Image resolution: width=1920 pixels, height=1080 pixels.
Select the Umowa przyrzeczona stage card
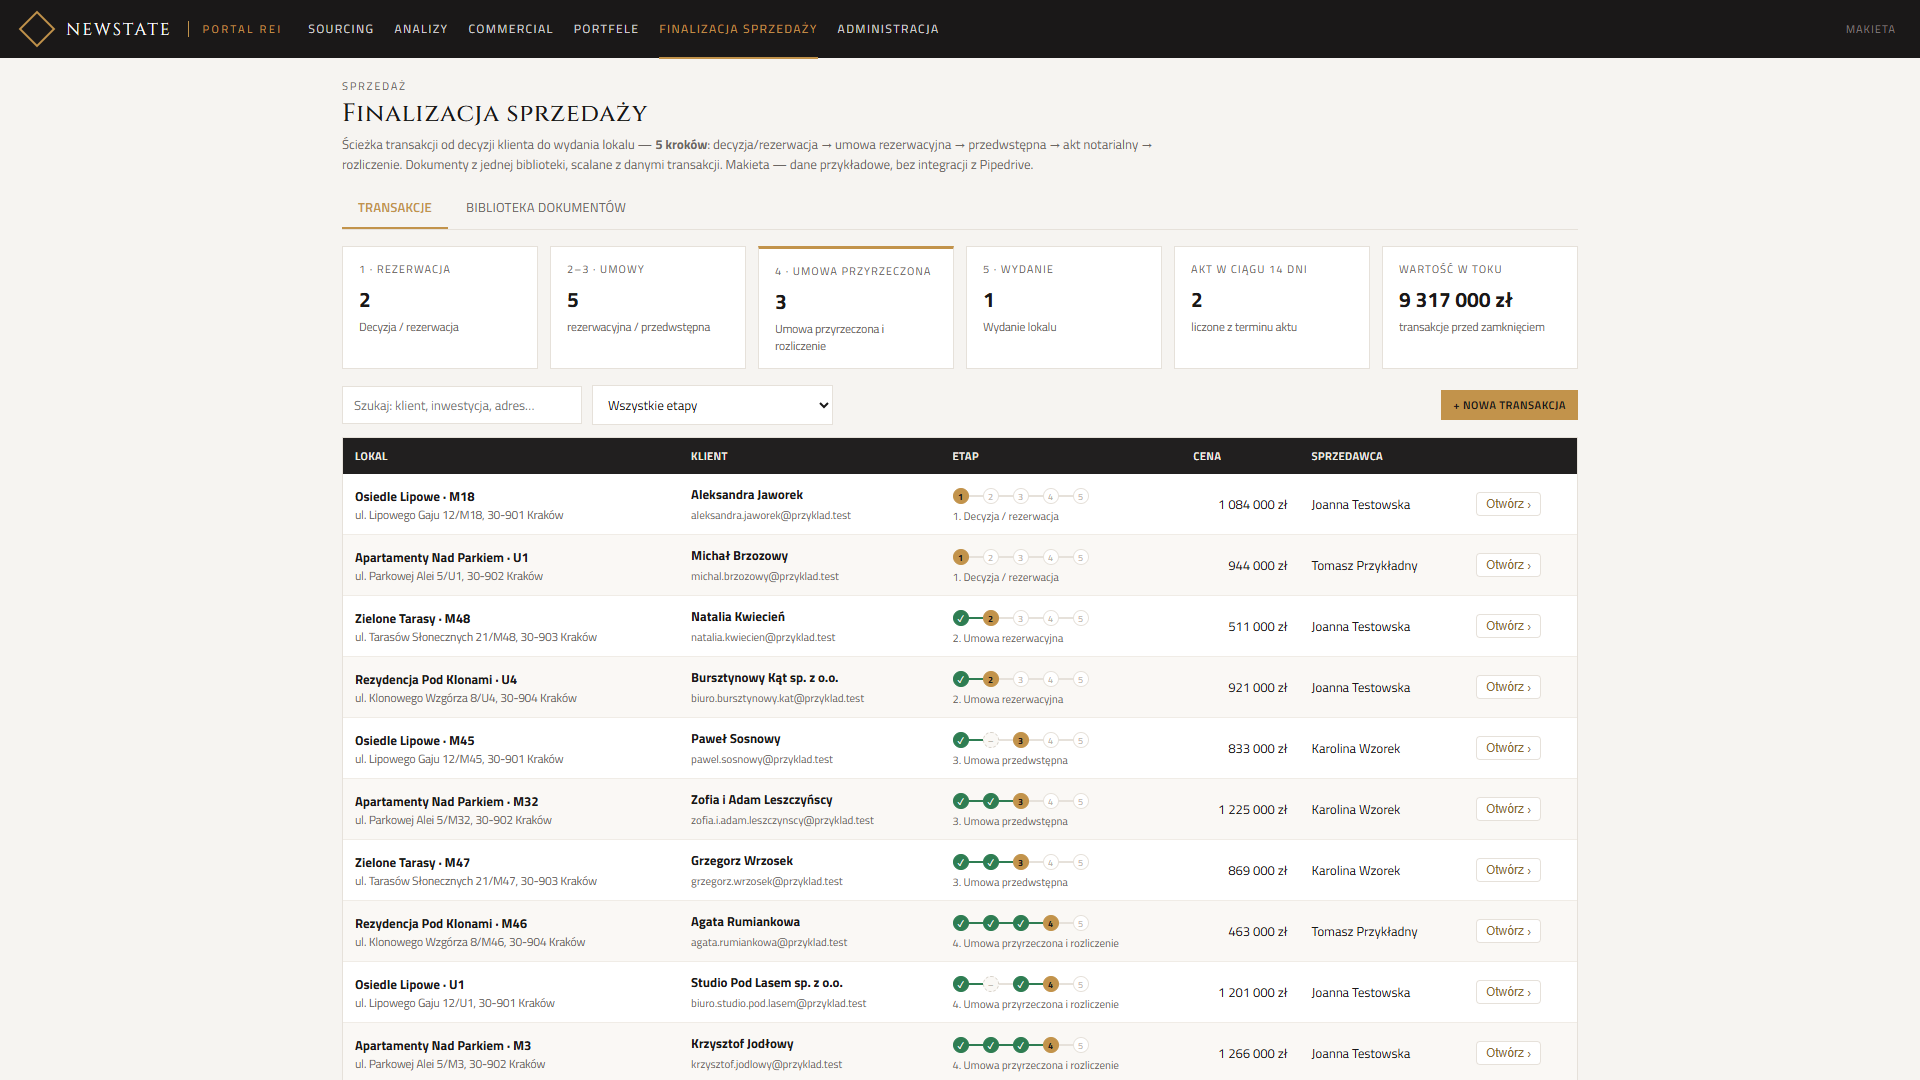coord(856,308)
